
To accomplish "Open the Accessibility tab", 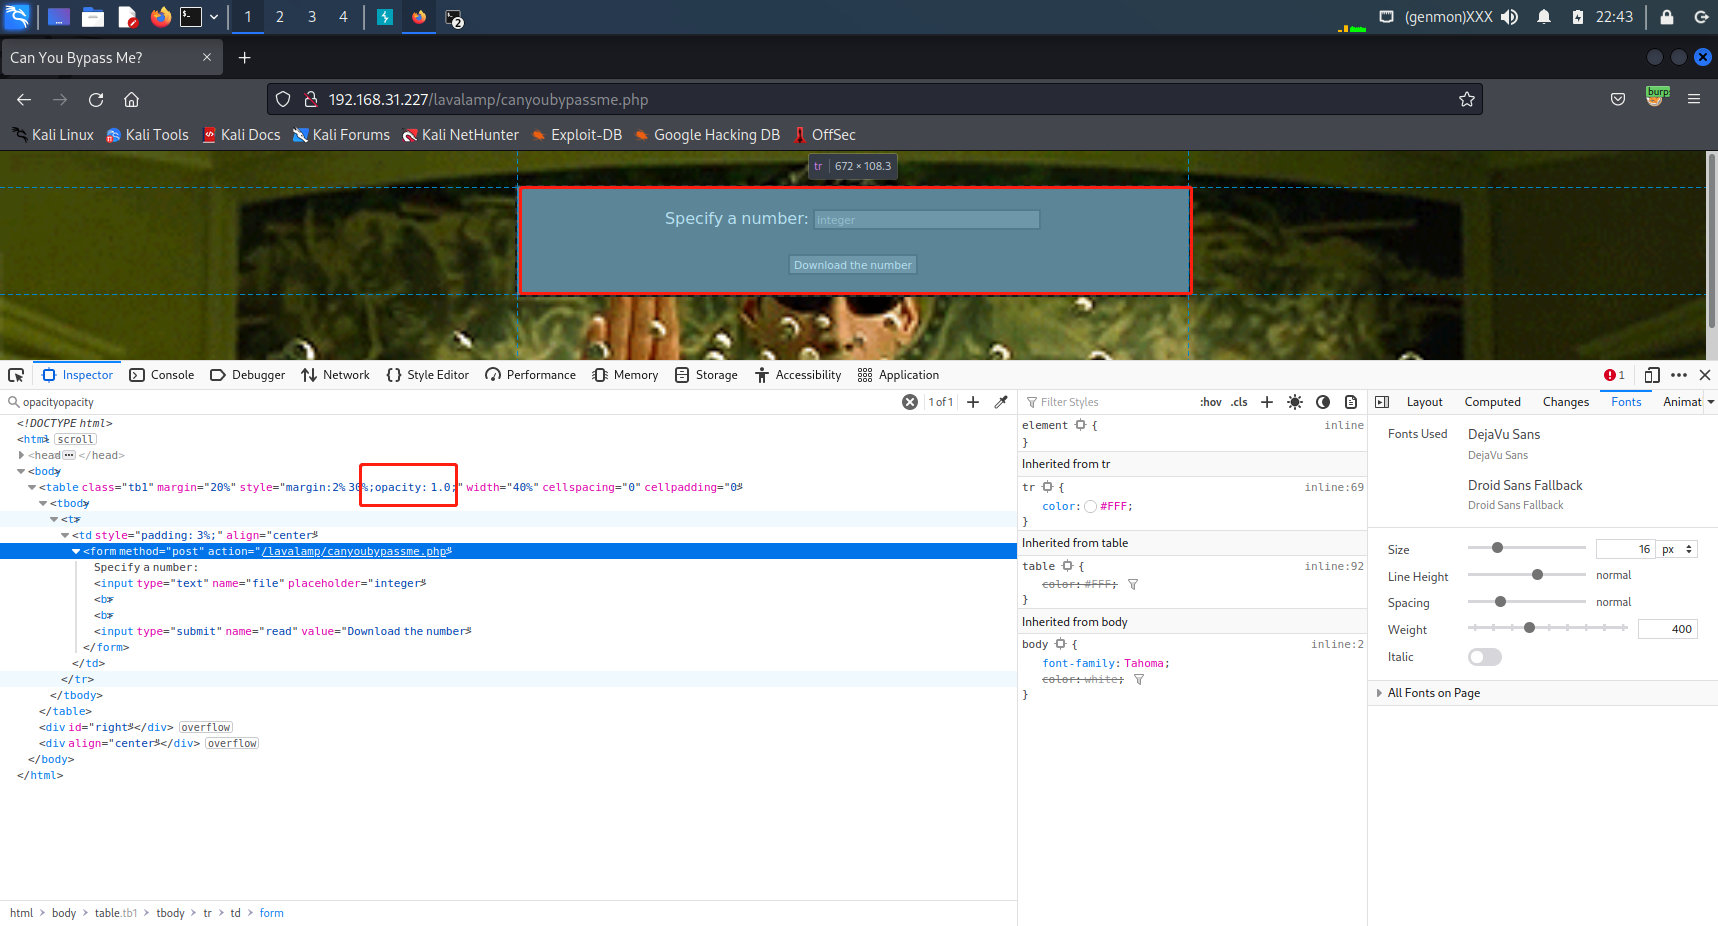I will [798, 375].
